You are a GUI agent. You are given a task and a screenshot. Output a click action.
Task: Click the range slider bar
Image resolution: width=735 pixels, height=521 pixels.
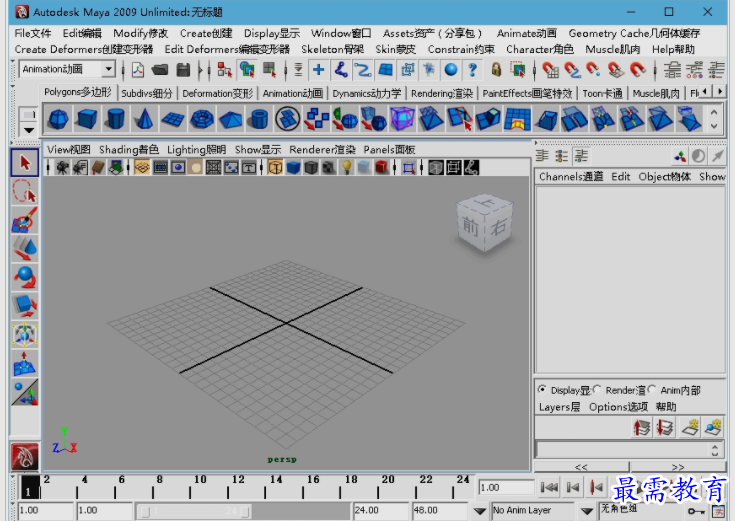click(195, 511)
